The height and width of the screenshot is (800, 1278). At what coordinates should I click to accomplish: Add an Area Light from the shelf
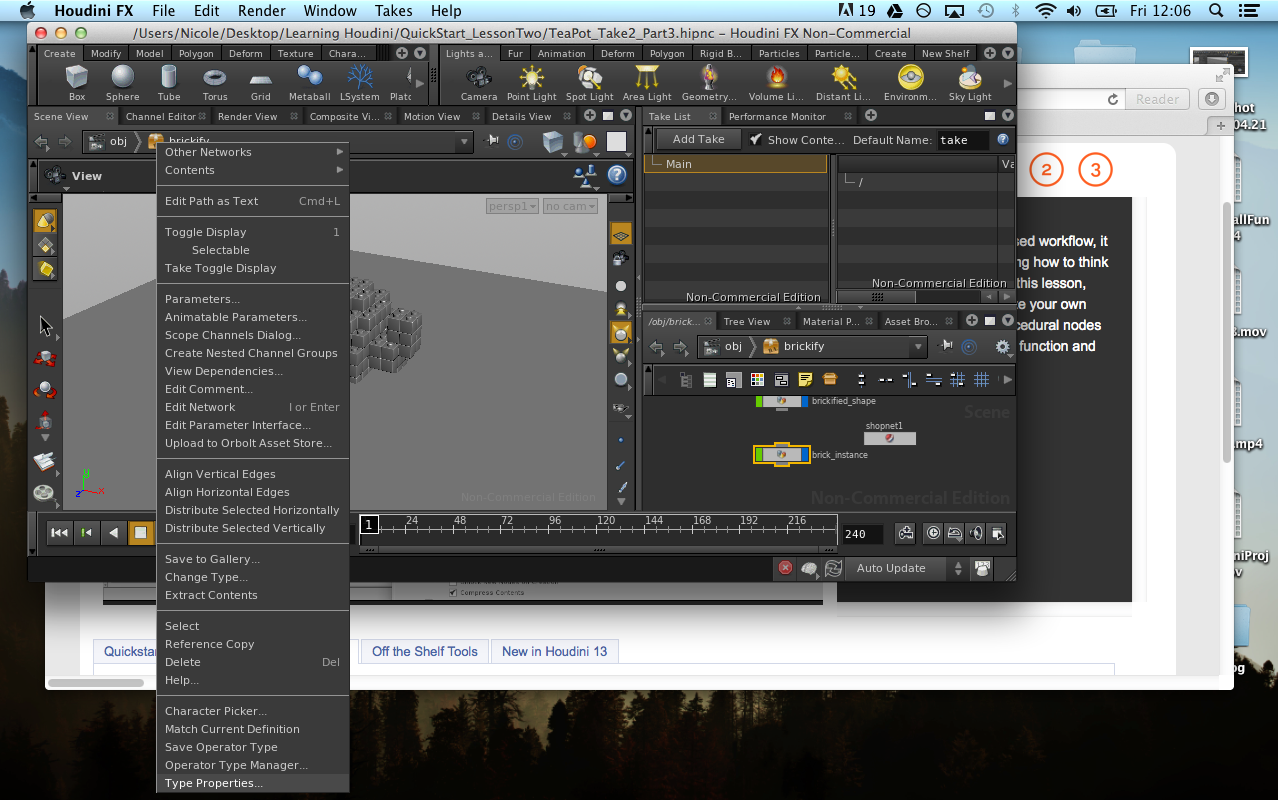(x=647, y=82)
